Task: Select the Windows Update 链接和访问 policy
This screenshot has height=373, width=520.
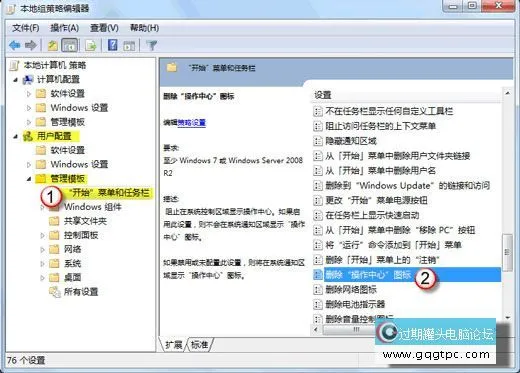Action: click(x=408, y=185)
